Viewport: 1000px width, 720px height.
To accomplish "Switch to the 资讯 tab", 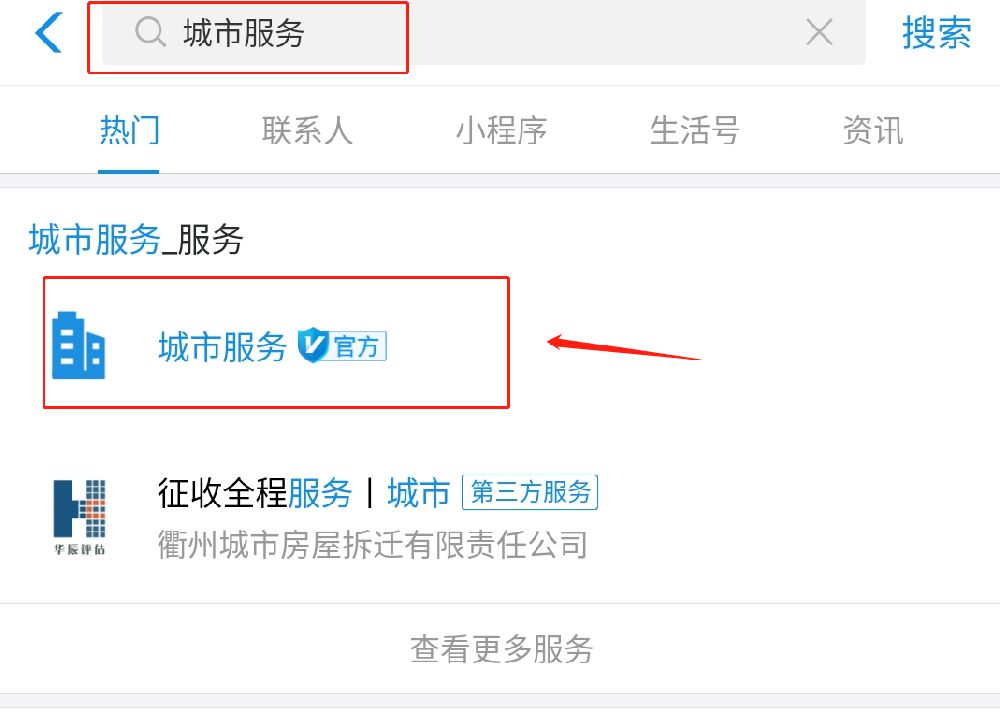I will pyautogui.click(x=873, y=131).
